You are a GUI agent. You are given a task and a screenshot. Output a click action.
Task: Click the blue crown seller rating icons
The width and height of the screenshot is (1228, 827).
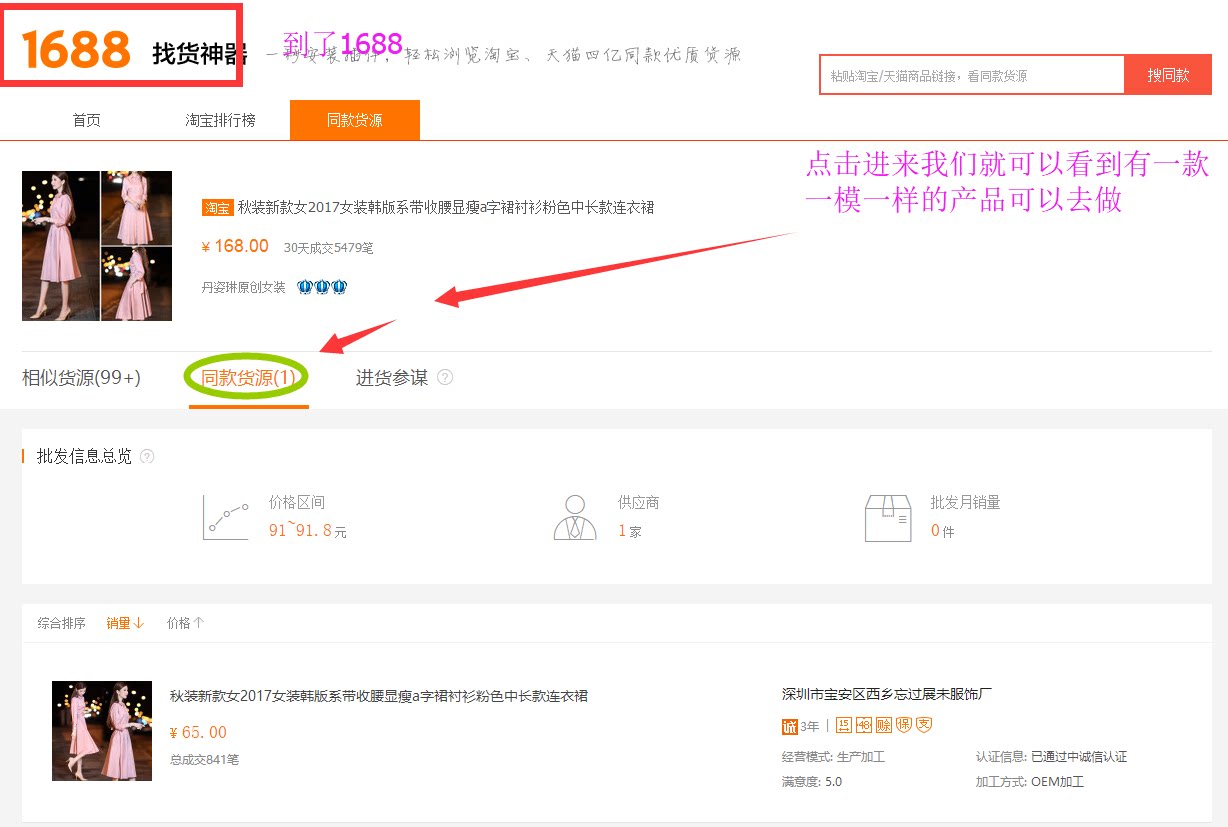[x=322, y=287]
